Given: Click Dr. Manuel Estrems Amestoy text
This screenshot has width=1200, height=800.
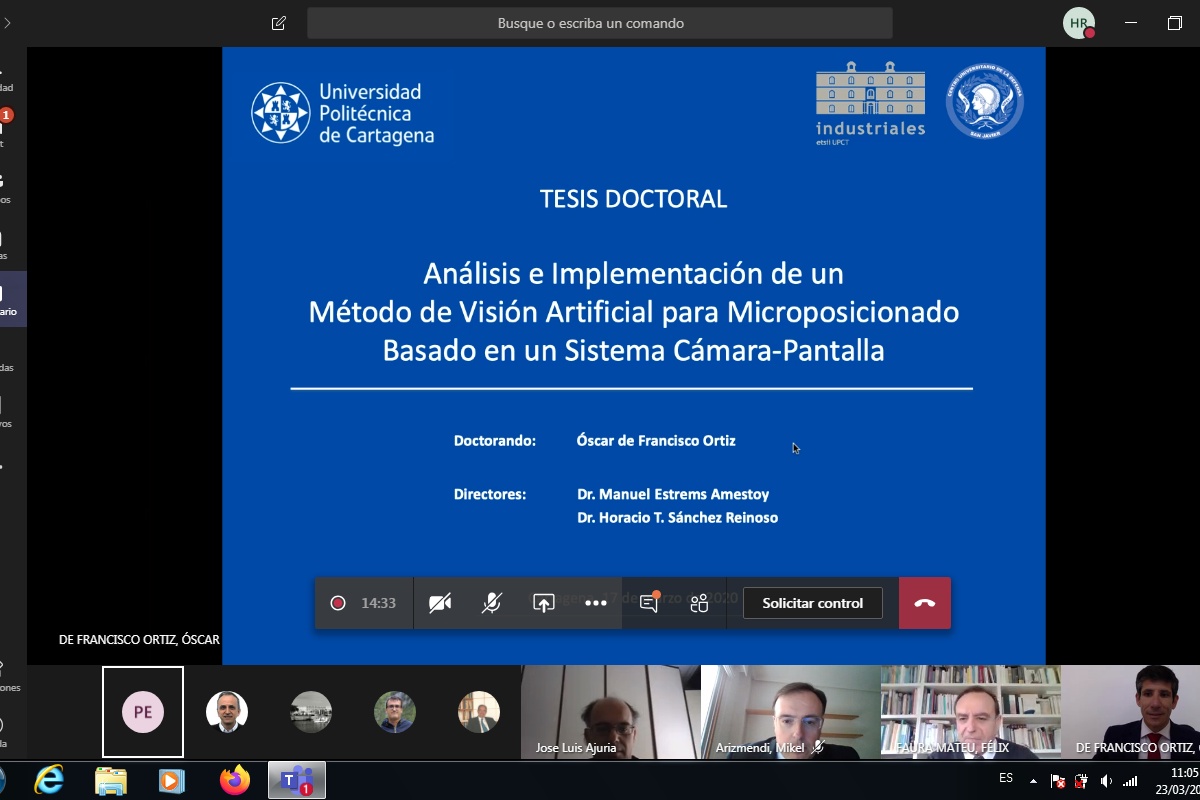Looking at the screenshot, I should 673,494.
